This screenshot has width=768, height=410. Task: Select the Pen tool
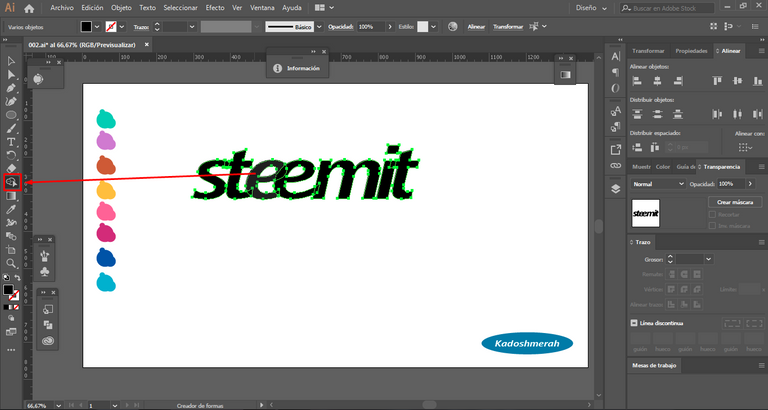11,88
